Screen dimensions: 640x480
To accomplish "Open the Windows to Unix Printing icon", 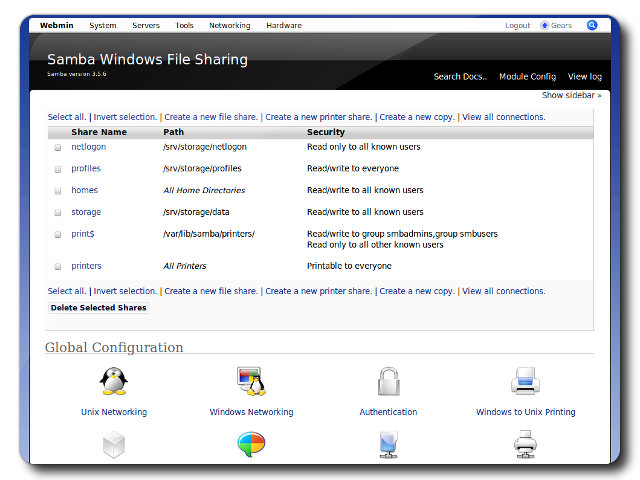I will [x=525, y=381].
